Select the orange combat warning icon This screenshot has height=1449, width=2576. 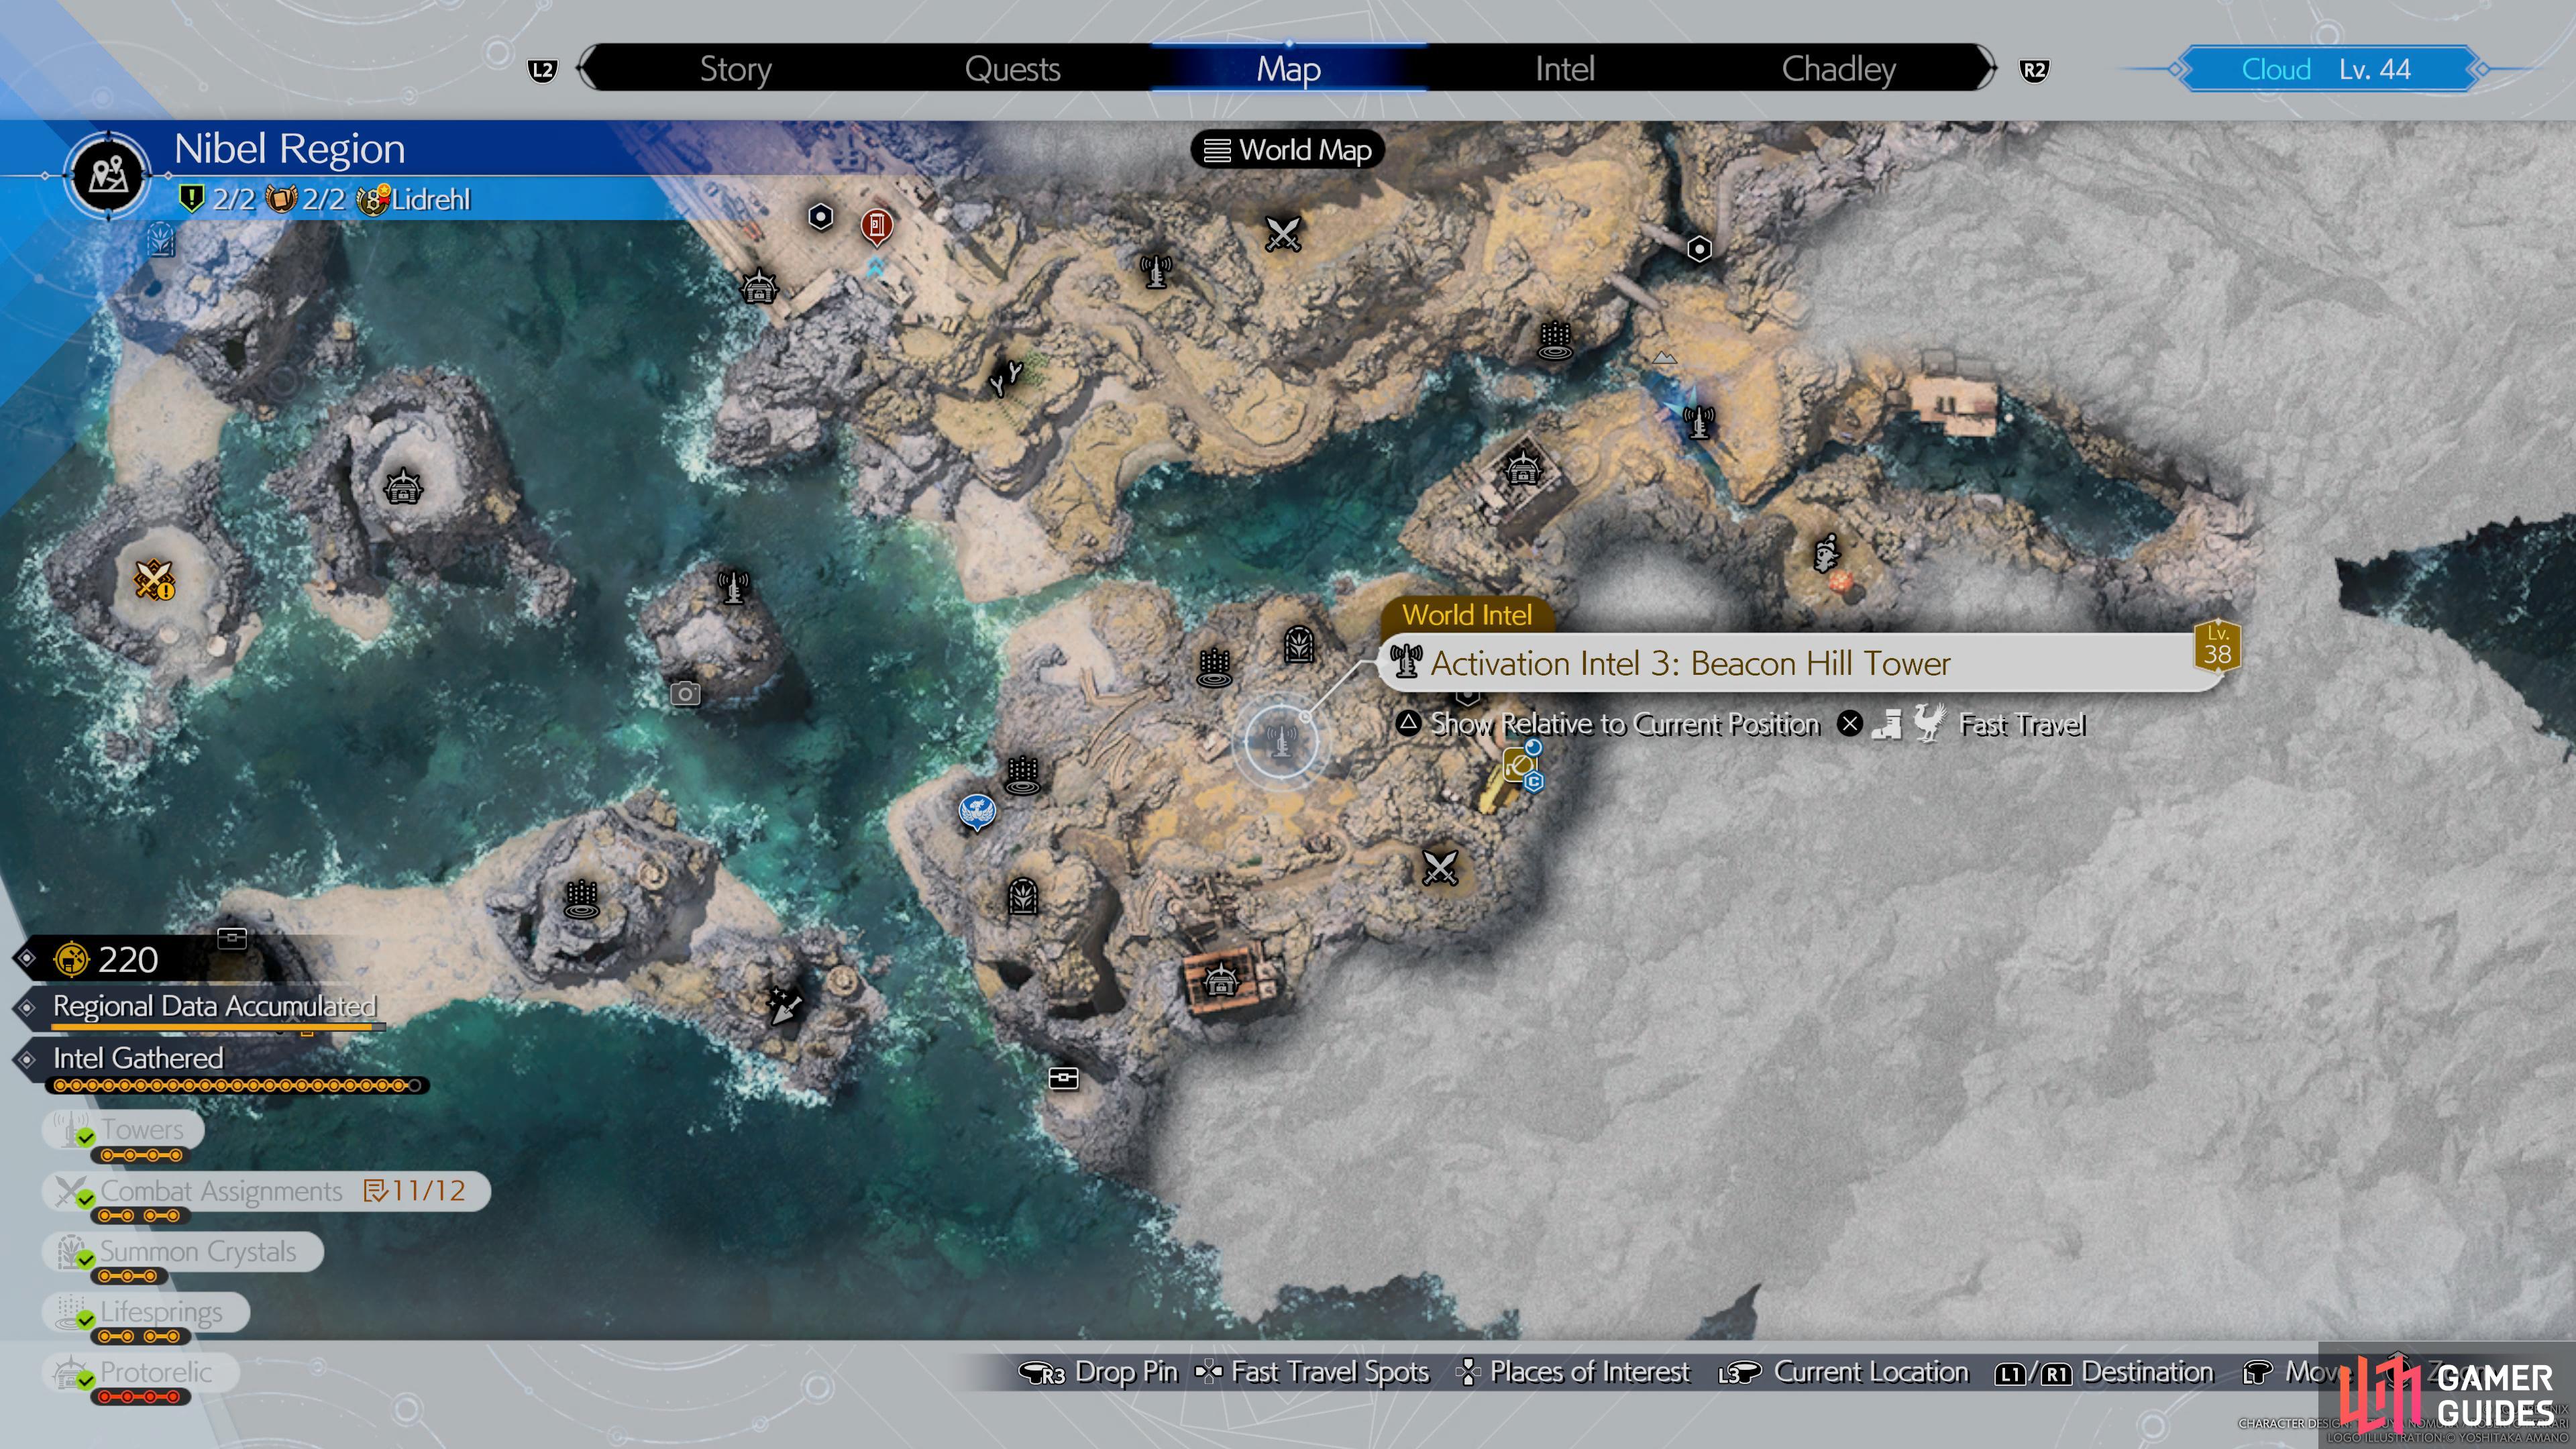click(x=154, y=579)
